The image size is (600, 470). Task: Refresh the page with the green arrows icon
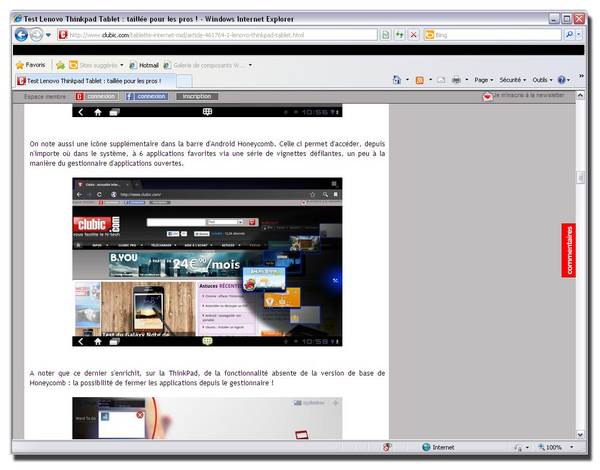[x=399, y=35]
